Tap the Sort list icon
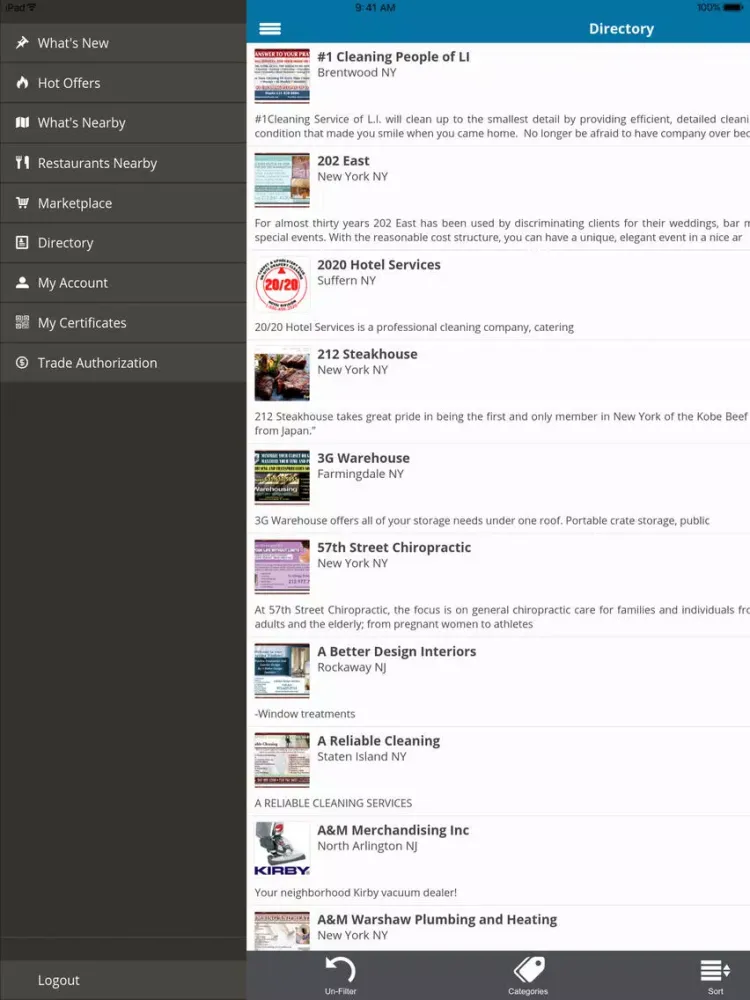This screenshot has width=750, height=1000. pyautogui.click(x=715, y=969)
